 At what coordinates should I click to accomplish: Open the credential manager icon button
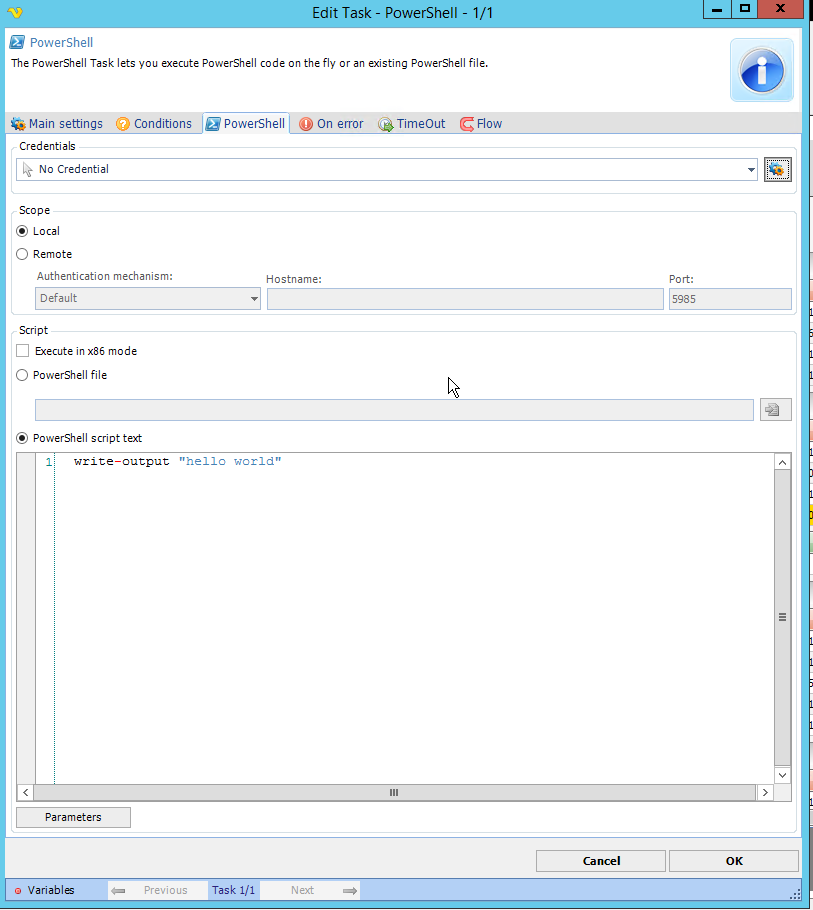coord(777,170)
